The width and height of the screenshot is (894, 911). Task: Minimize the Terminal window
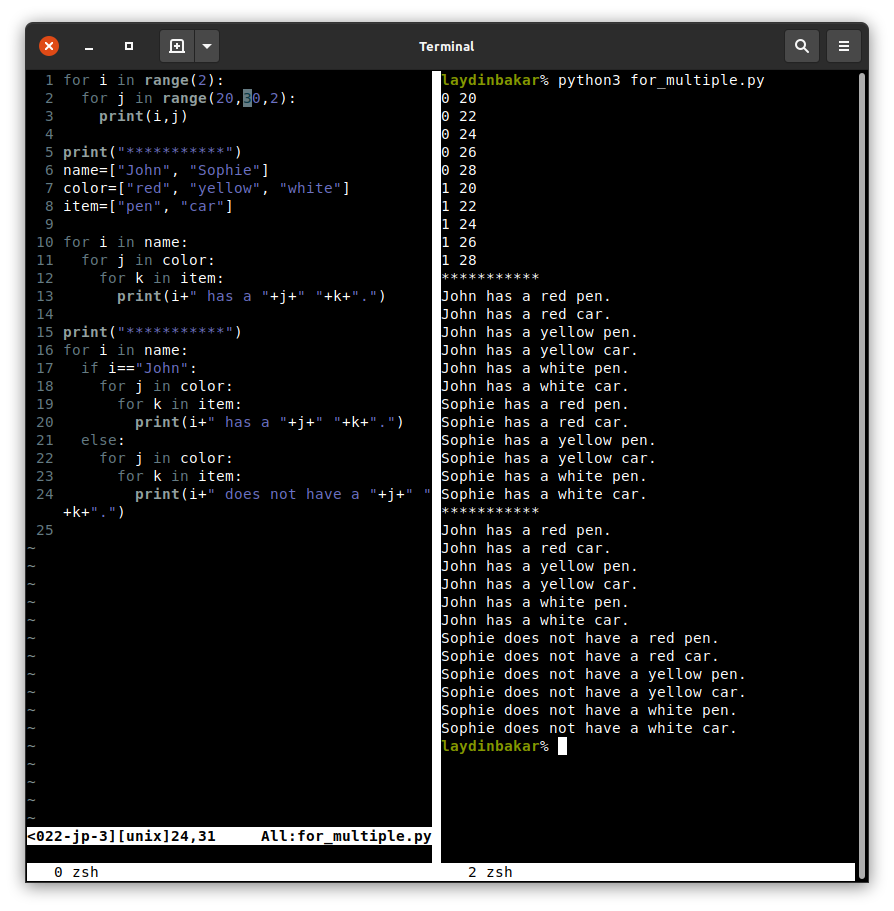(x=89, y=46)
